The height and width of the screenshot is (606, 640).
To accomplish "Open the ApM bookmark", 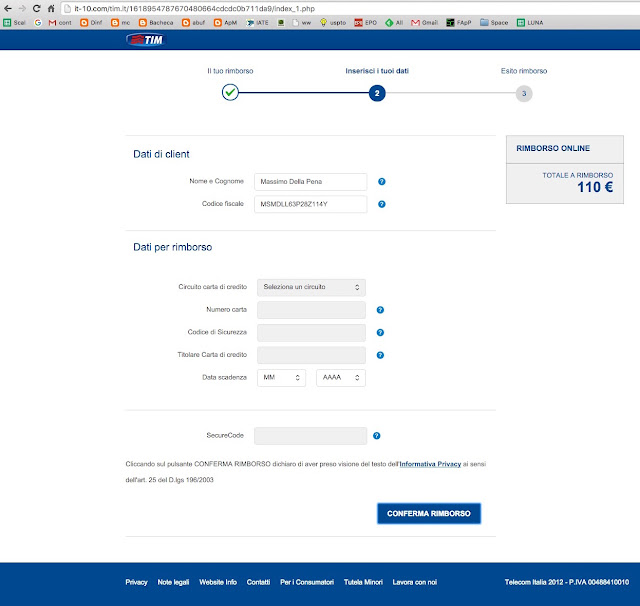I will (225, 23).
